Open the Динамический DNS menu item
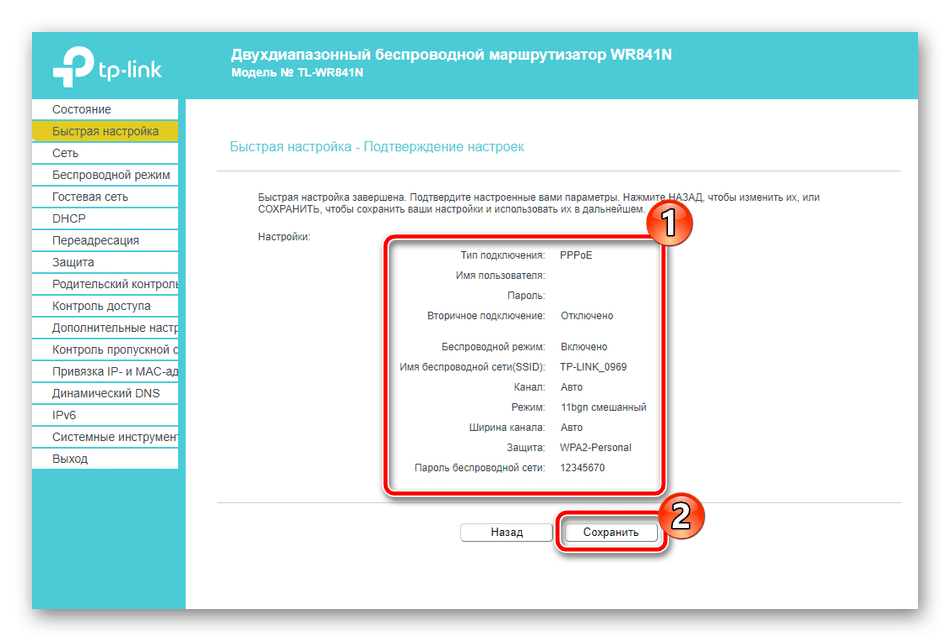 pos(105,394)
